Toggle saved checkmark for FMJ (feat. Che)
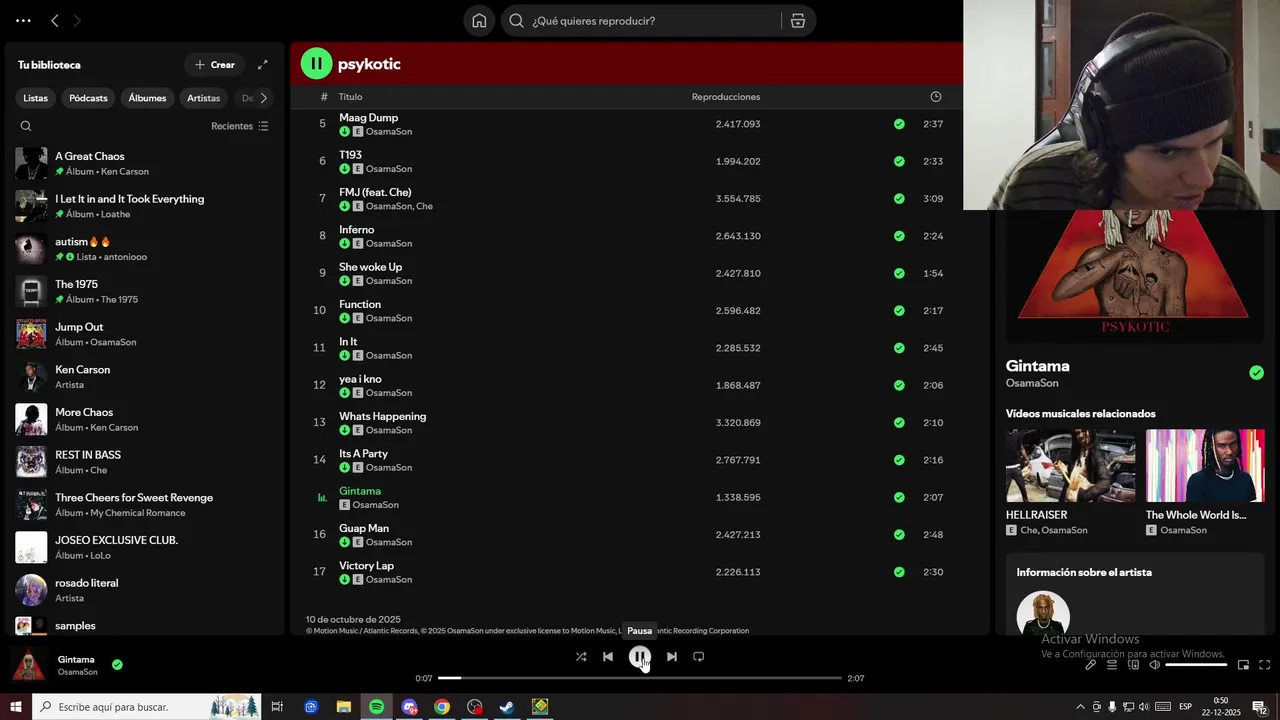Viewport: 1280px width, 720px height. coord(899,199)
